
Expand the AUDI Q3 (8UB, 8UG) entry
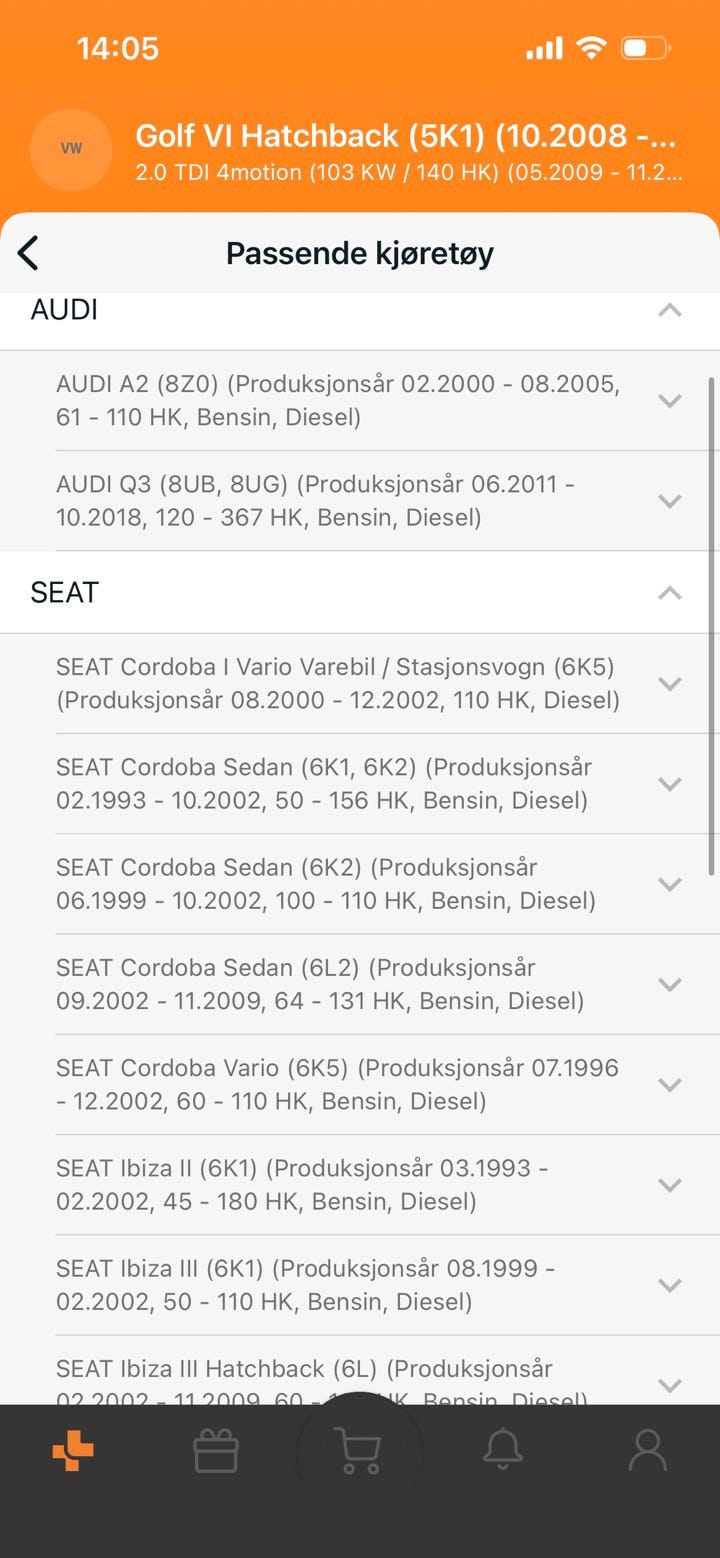tap(670, 500)
